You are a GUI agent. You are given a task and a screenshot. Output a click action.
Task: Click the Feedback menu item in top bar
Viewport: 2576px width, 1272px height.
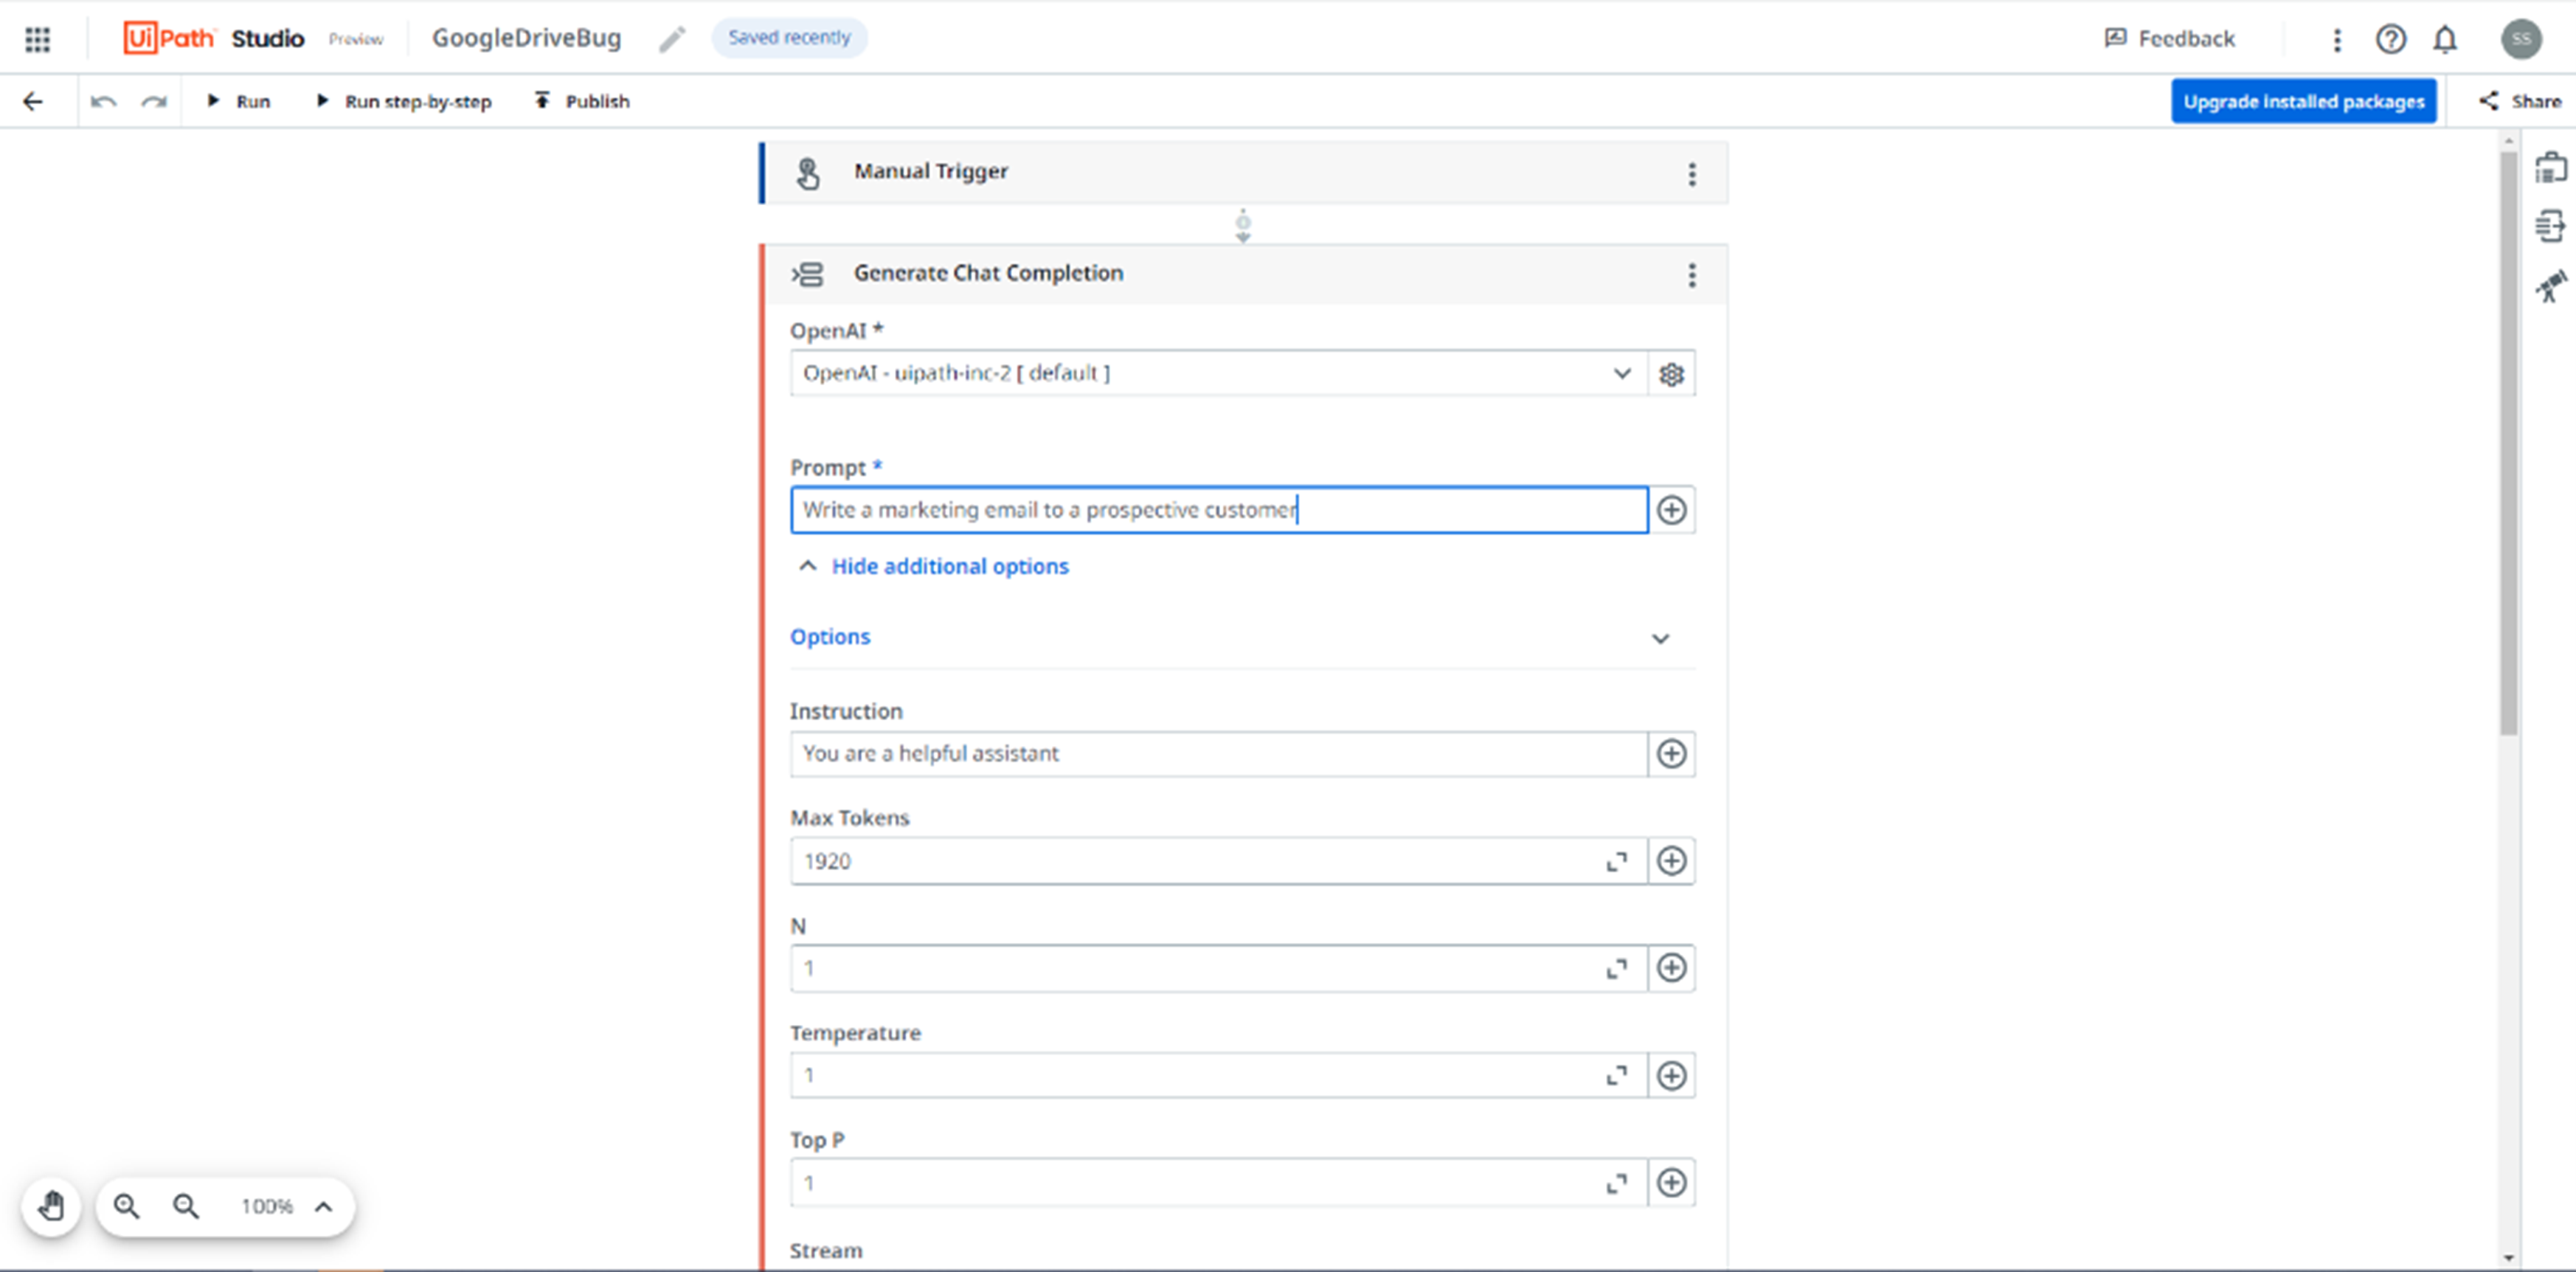pyautogui.click(x=2170, y=36)
